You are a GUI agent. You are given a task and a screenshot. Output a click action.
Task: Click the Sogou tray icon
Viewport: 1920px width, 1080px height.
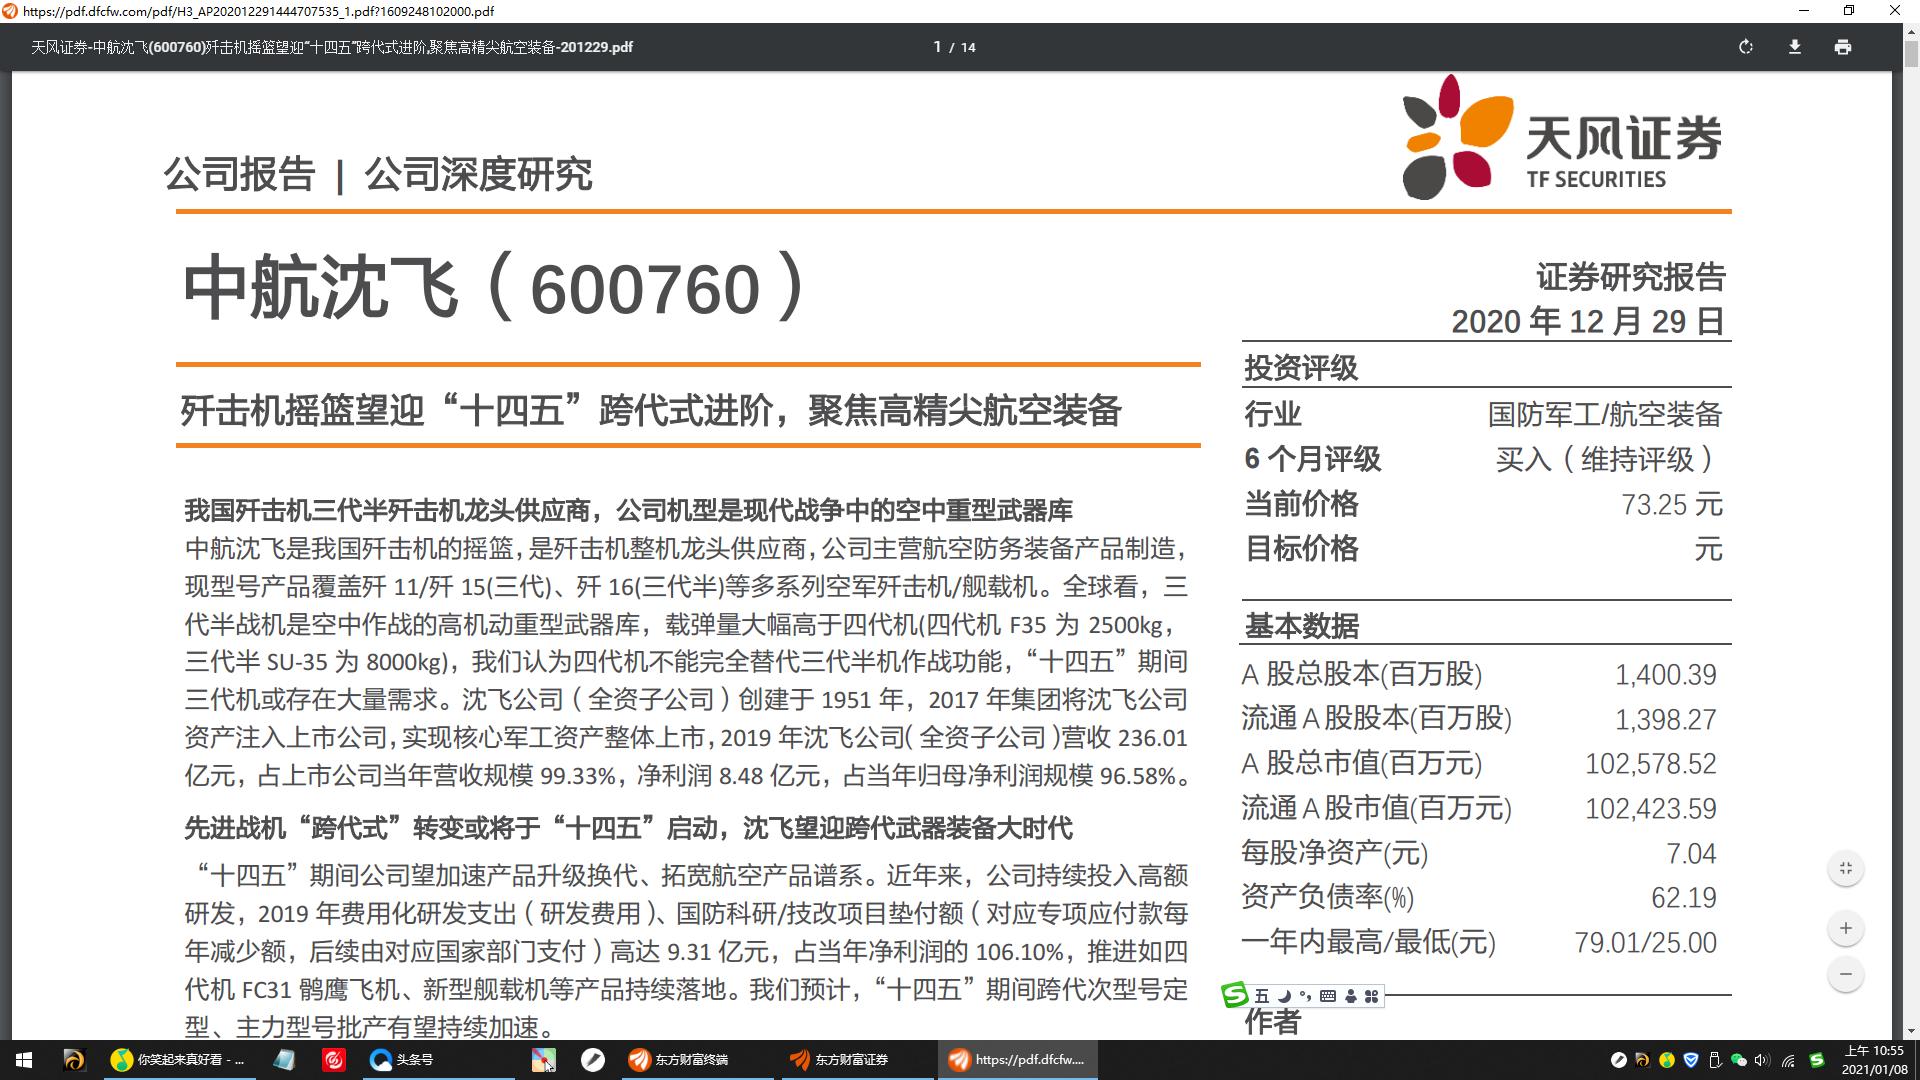[1817, 1060]
